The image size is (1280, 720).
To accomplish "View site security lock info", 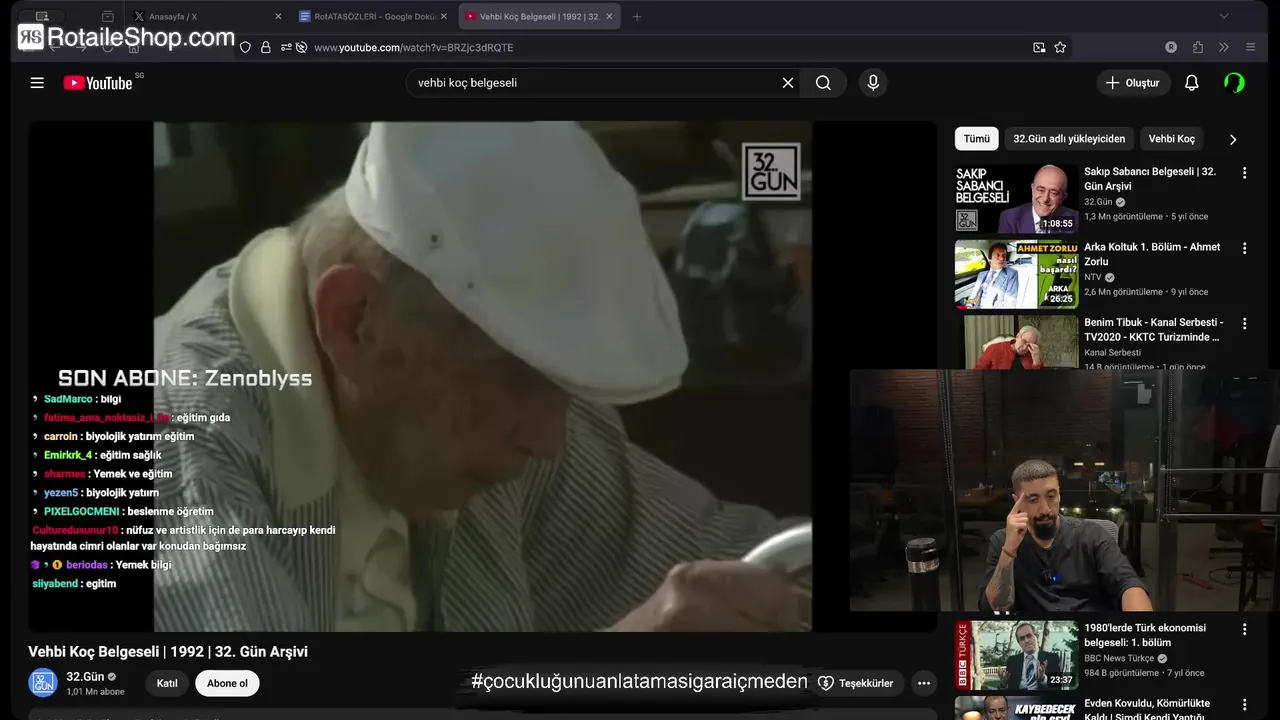I will (x=265, y=47).
